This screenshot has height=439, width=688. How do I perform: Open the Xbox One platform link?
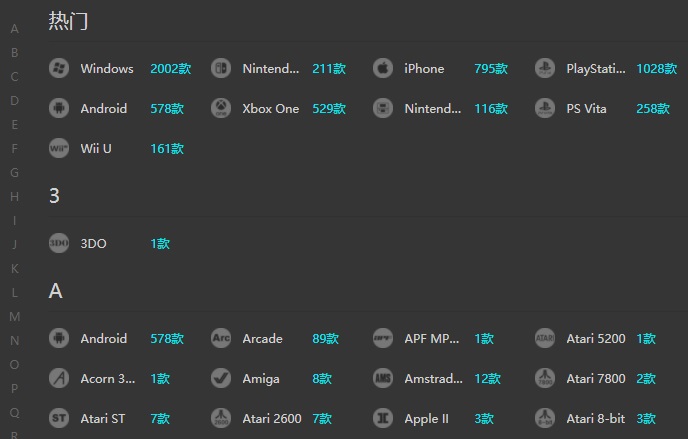[x=270, y=108]
